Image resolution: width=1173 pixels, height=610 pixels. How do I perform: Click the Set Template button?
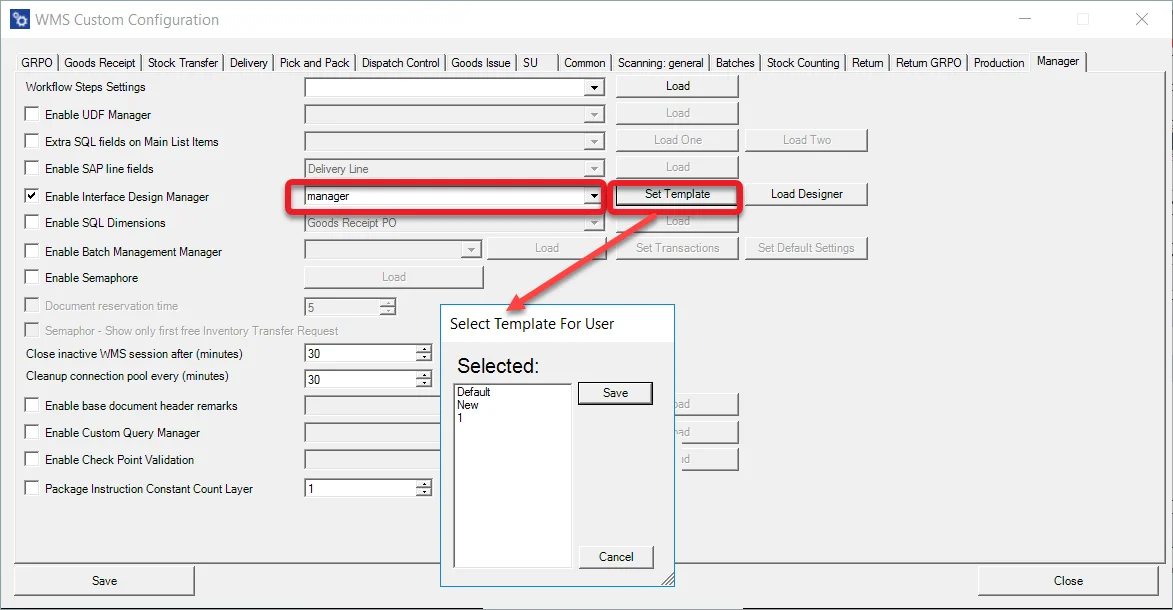(x=677, y=196)
